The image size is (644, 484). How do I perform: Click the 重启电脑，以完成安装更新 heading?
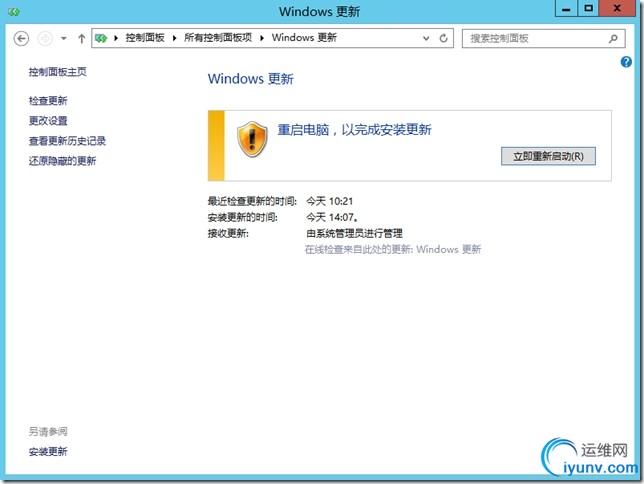click(x=354, y=130)
